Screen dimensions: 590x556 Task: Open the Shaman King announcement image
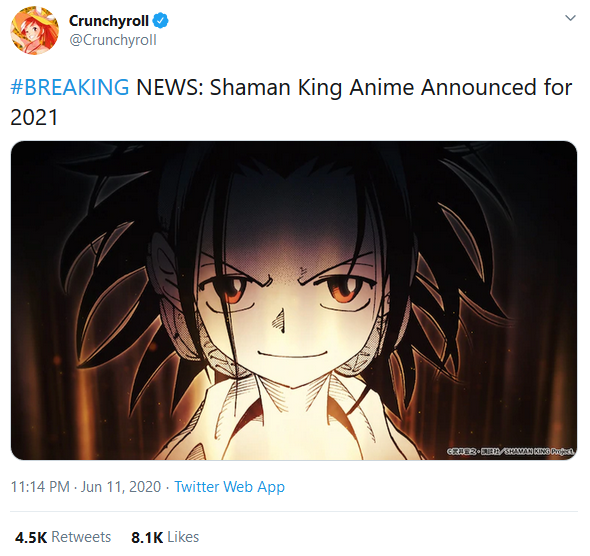click(x=294, y=300)
